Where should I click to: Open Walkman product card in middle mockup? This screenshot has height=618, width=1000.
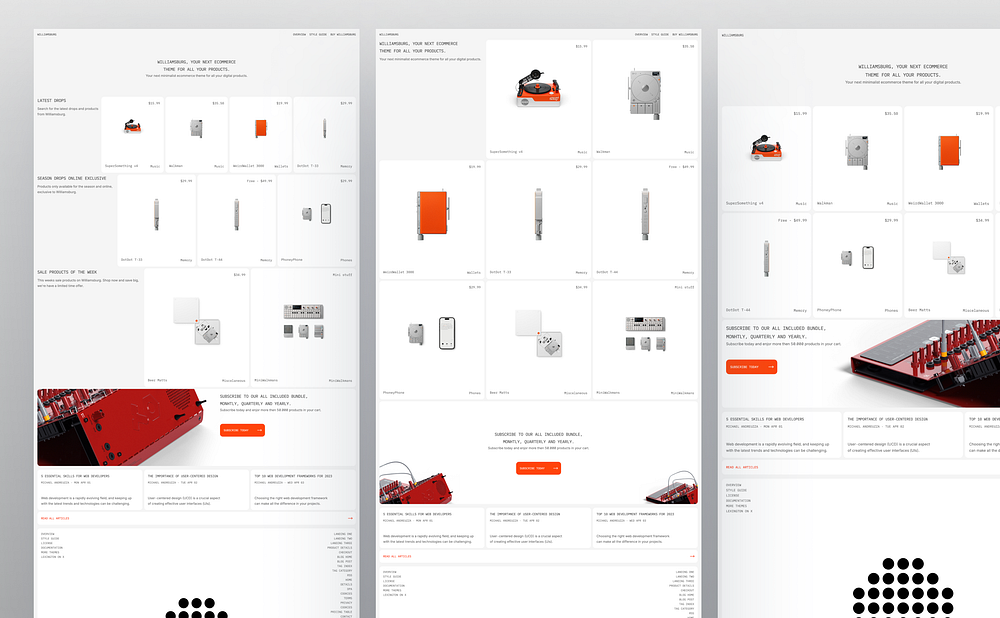[645, 99]
